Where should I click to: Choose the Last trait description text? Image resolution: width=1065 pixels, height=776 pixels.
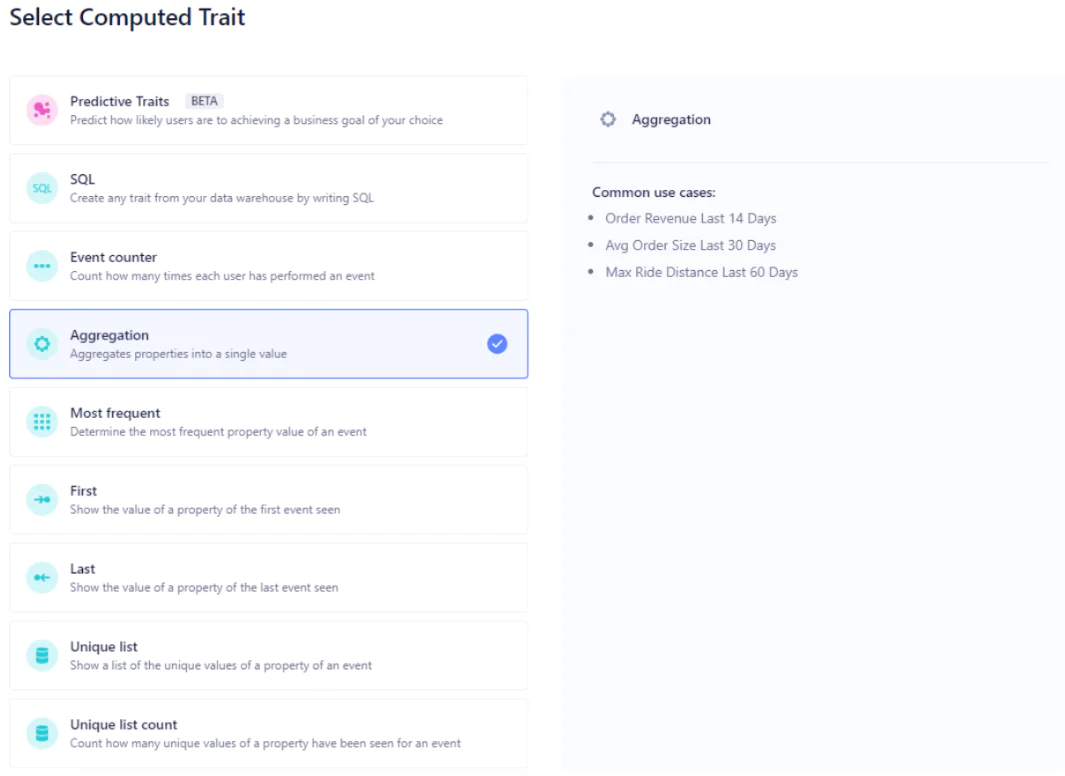click(204, 588)
